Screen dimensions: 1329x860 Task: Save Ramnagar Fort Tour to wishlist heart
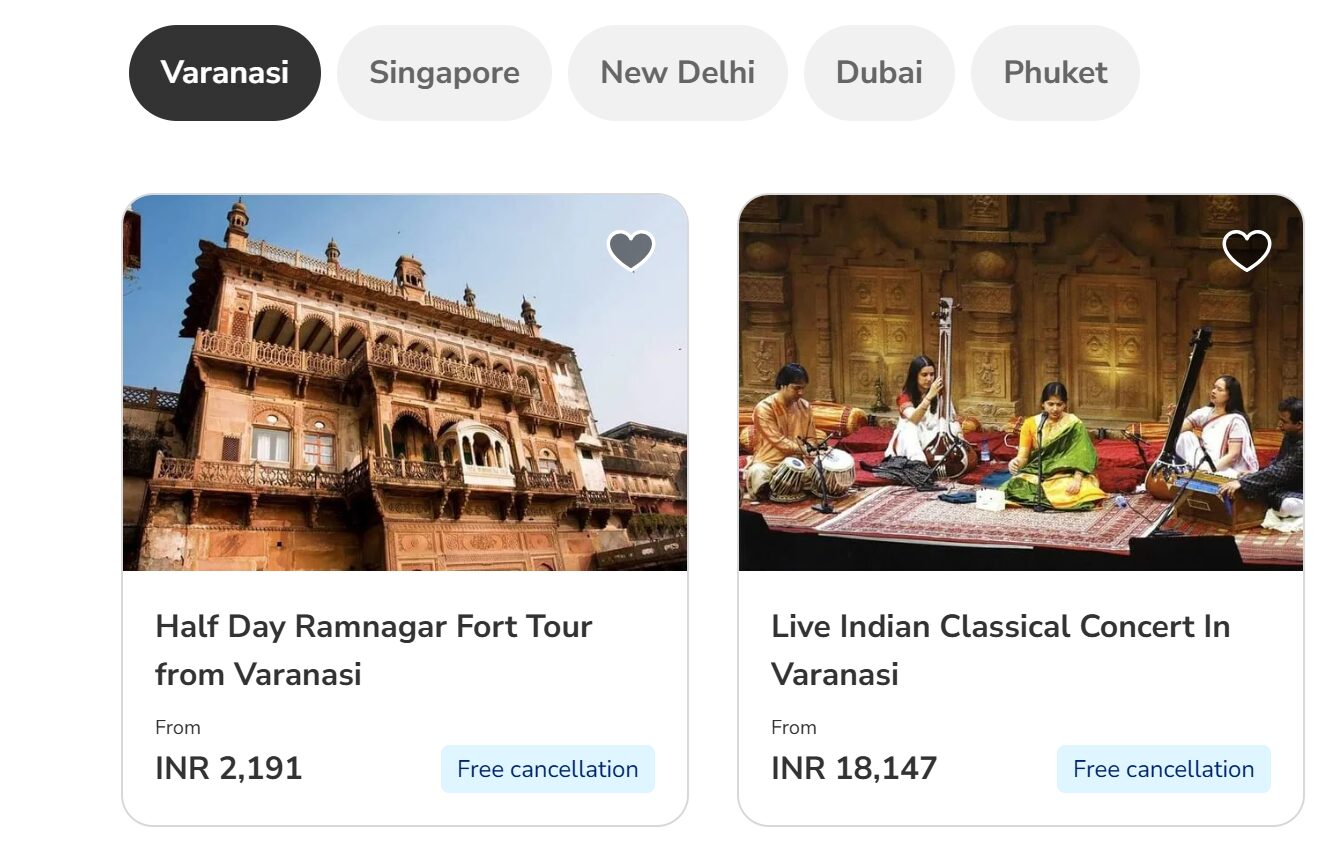(x=631, y=250)
